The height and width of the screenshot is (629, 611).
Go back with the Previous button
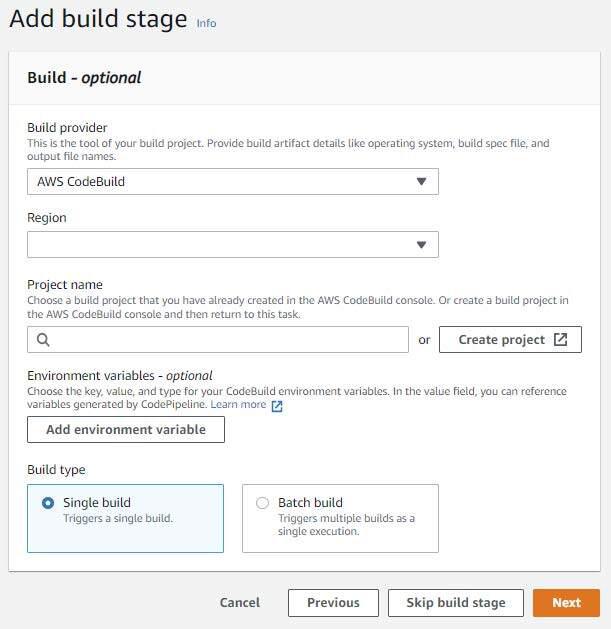[333, 603]
